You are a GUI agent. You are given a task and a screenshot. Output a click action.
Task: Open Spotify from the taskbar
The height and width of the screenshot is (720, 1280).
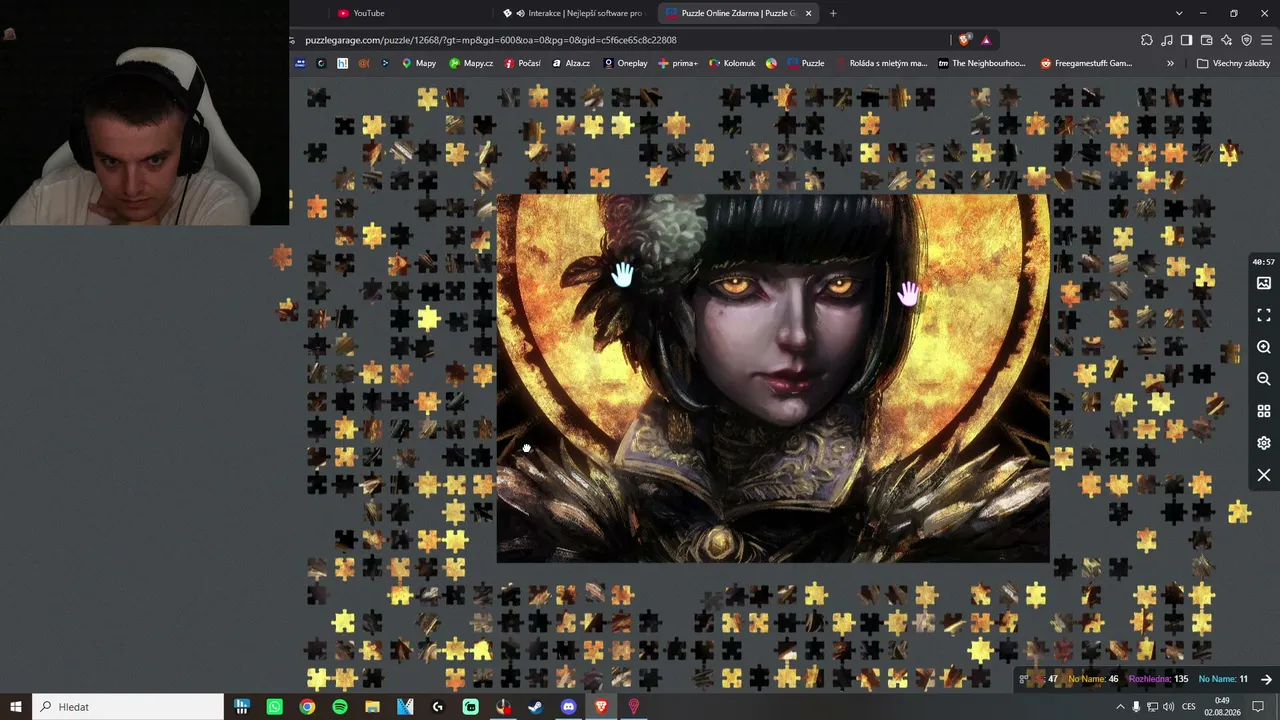point(340,707)
